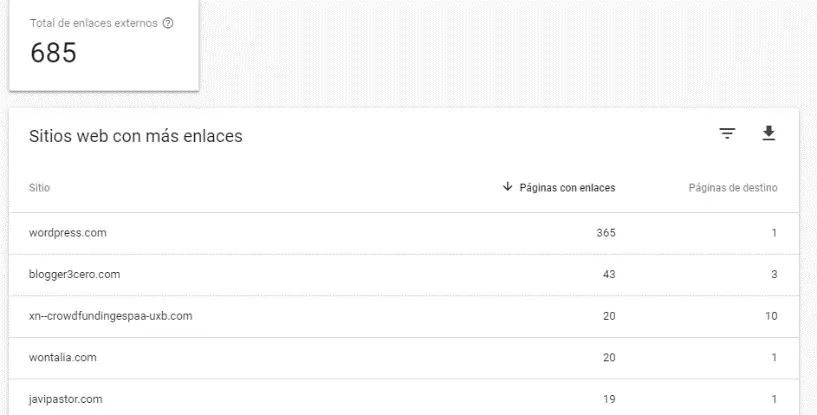817x415 pixels.
Task: Click the Sitios web con más enlaces heading
Action: [x=136, y=136]
